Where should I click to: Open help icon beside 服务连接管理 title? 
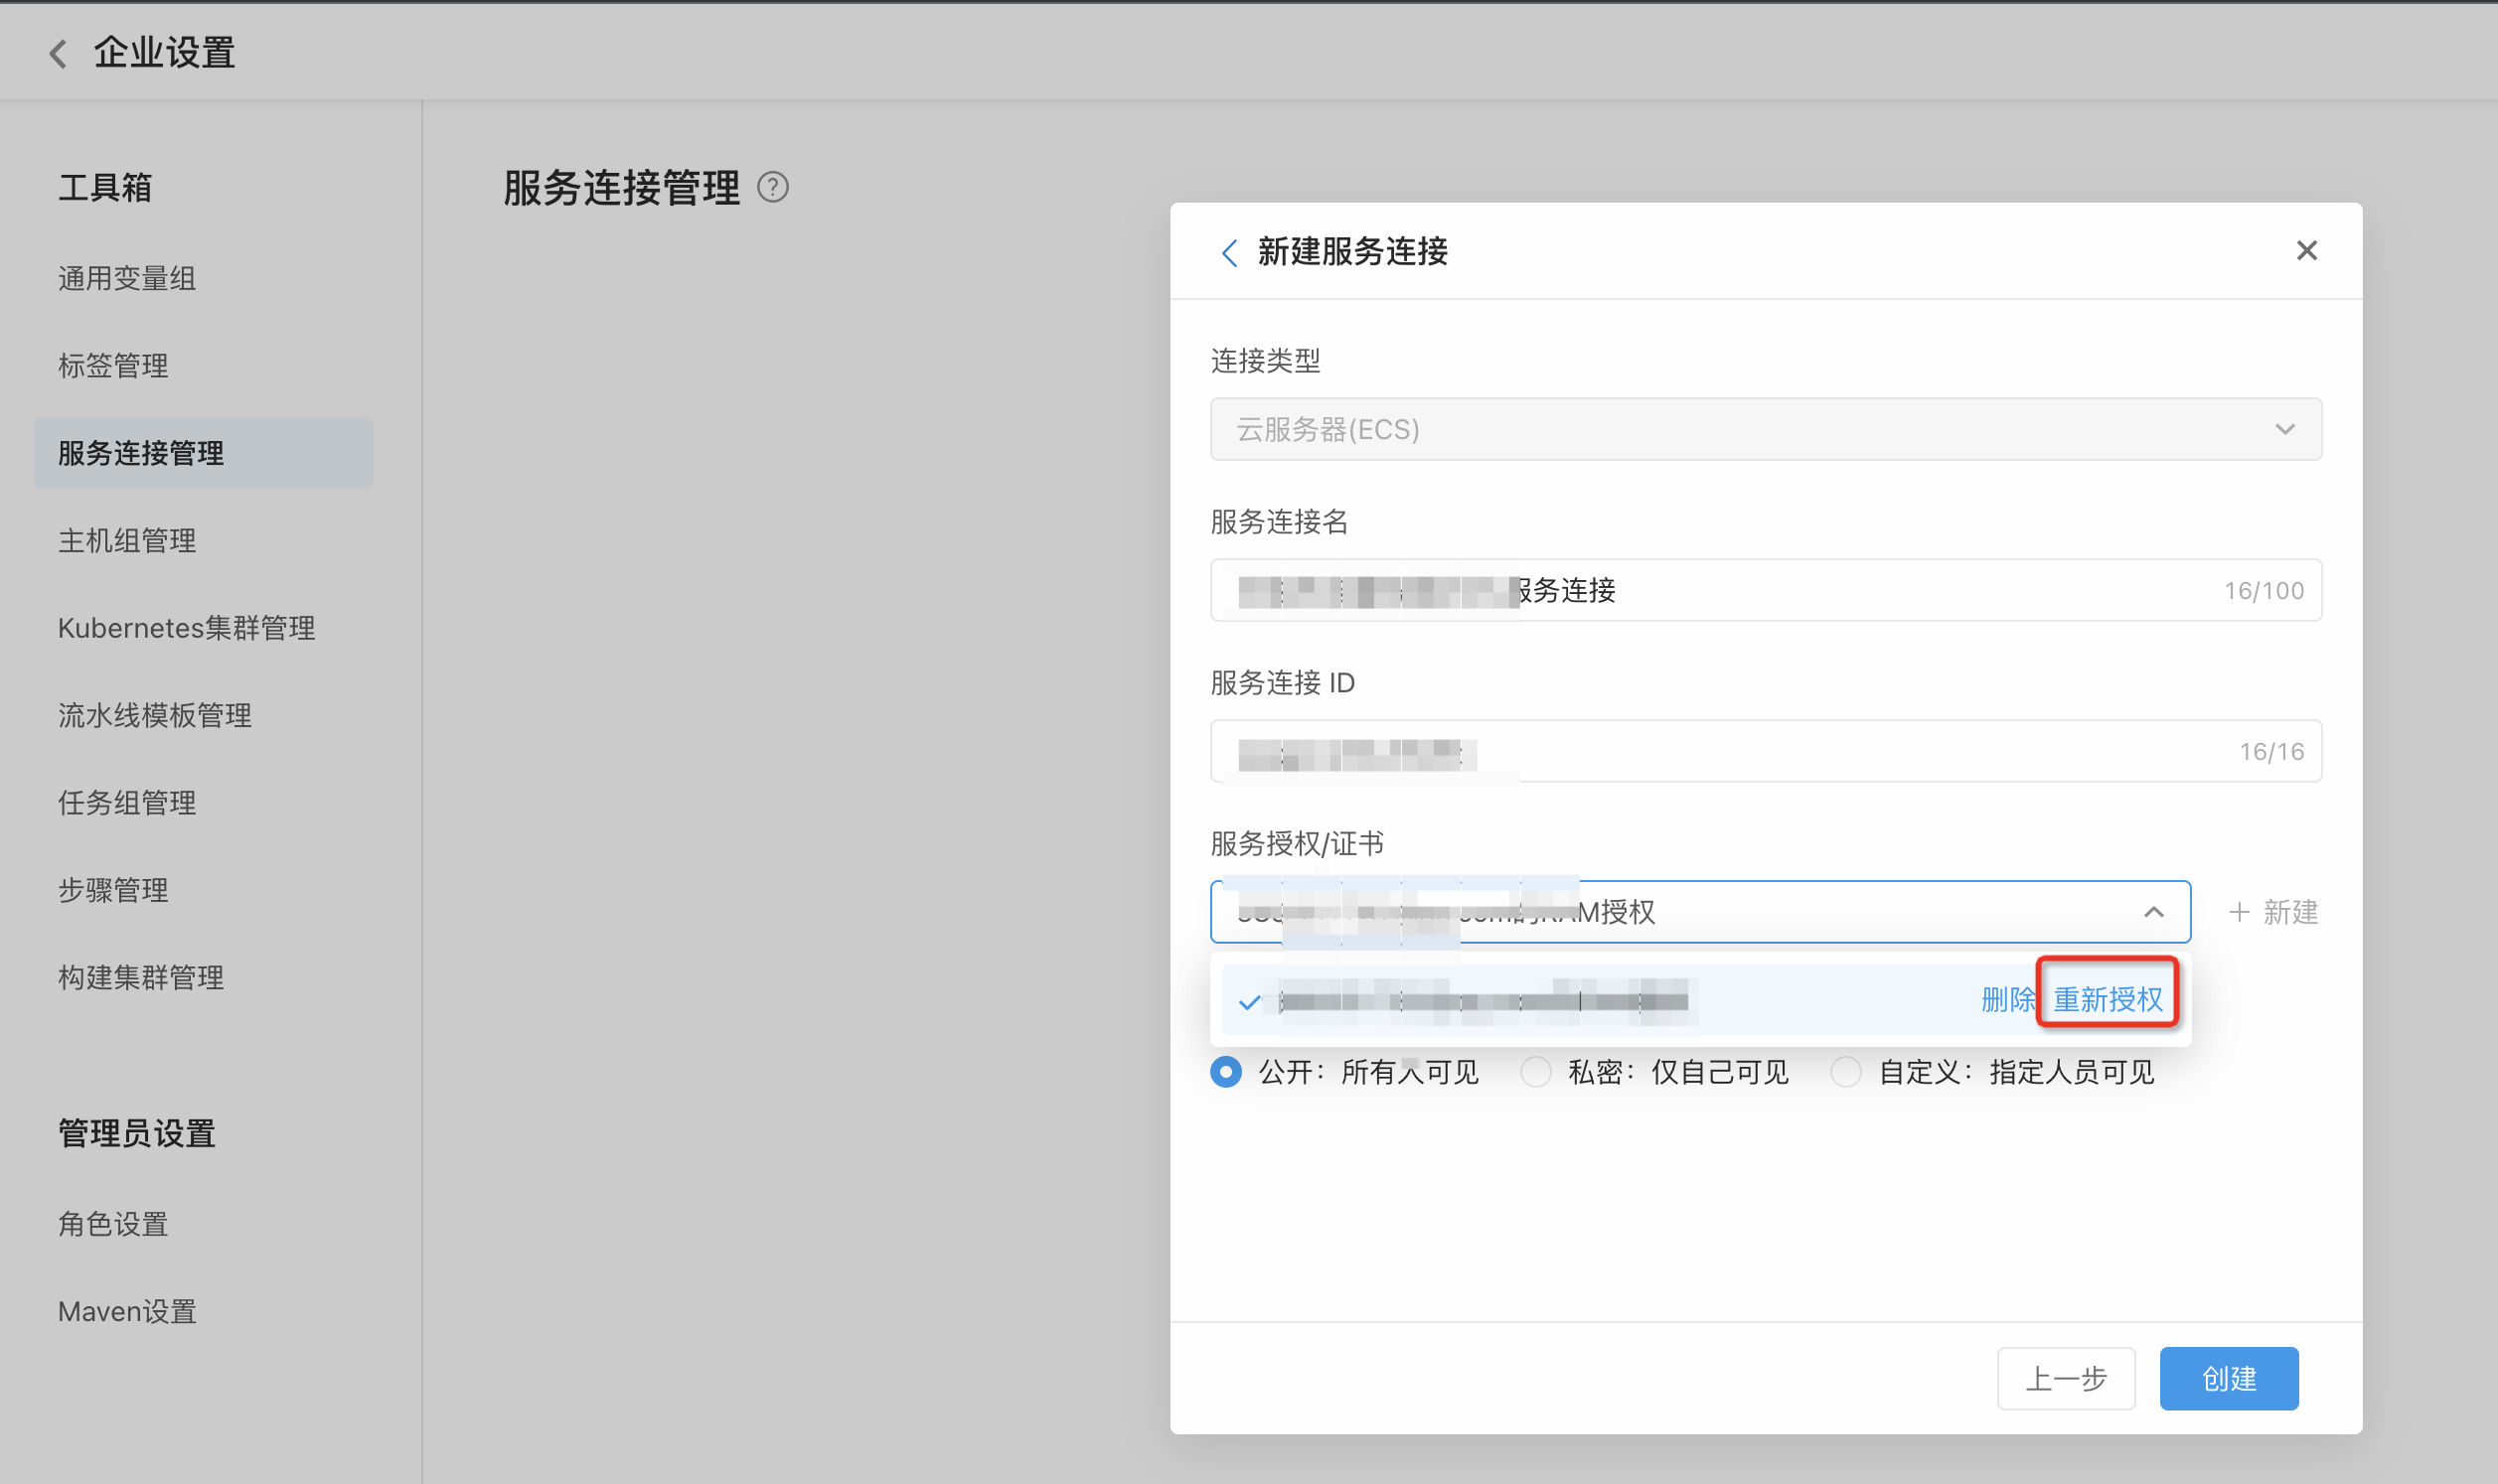click(x=773, y=187)
